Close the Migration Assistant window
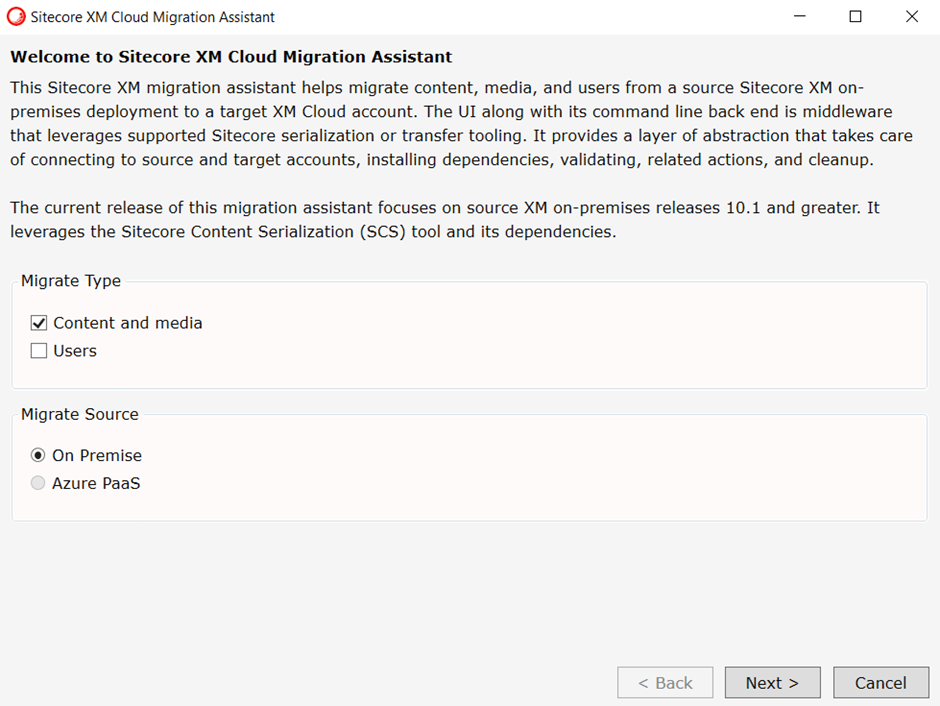The image size is (940, 706). [x=912, y=16]
